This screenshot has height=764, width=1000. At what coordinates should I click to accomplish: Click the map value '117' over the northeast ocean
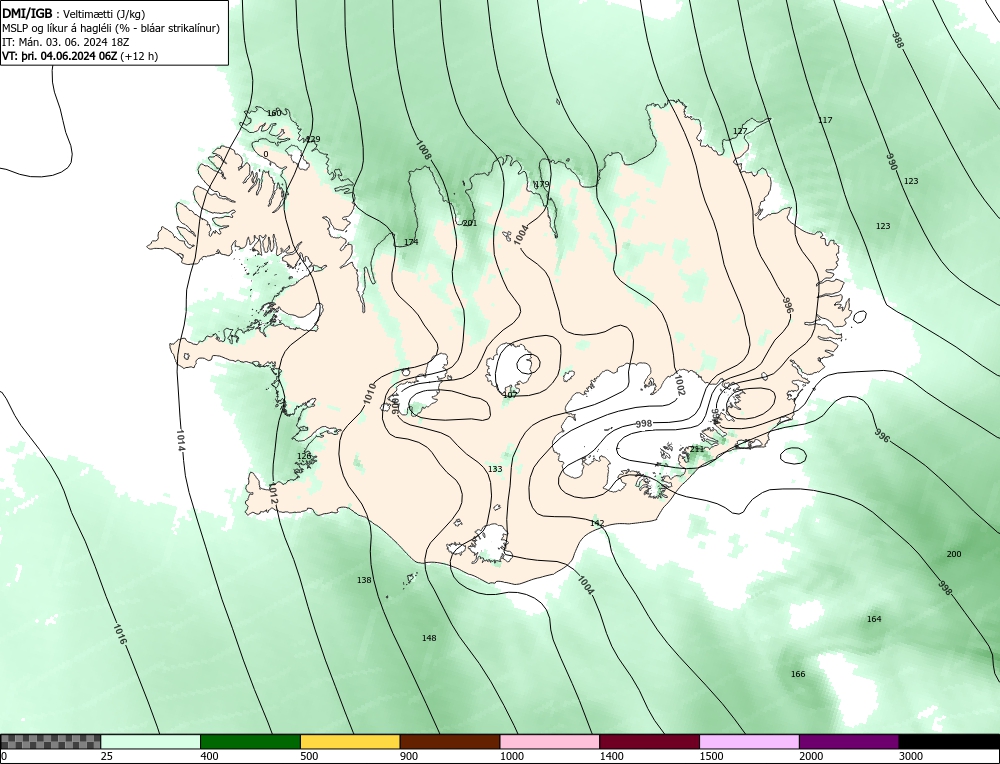(x=825, y=120)
